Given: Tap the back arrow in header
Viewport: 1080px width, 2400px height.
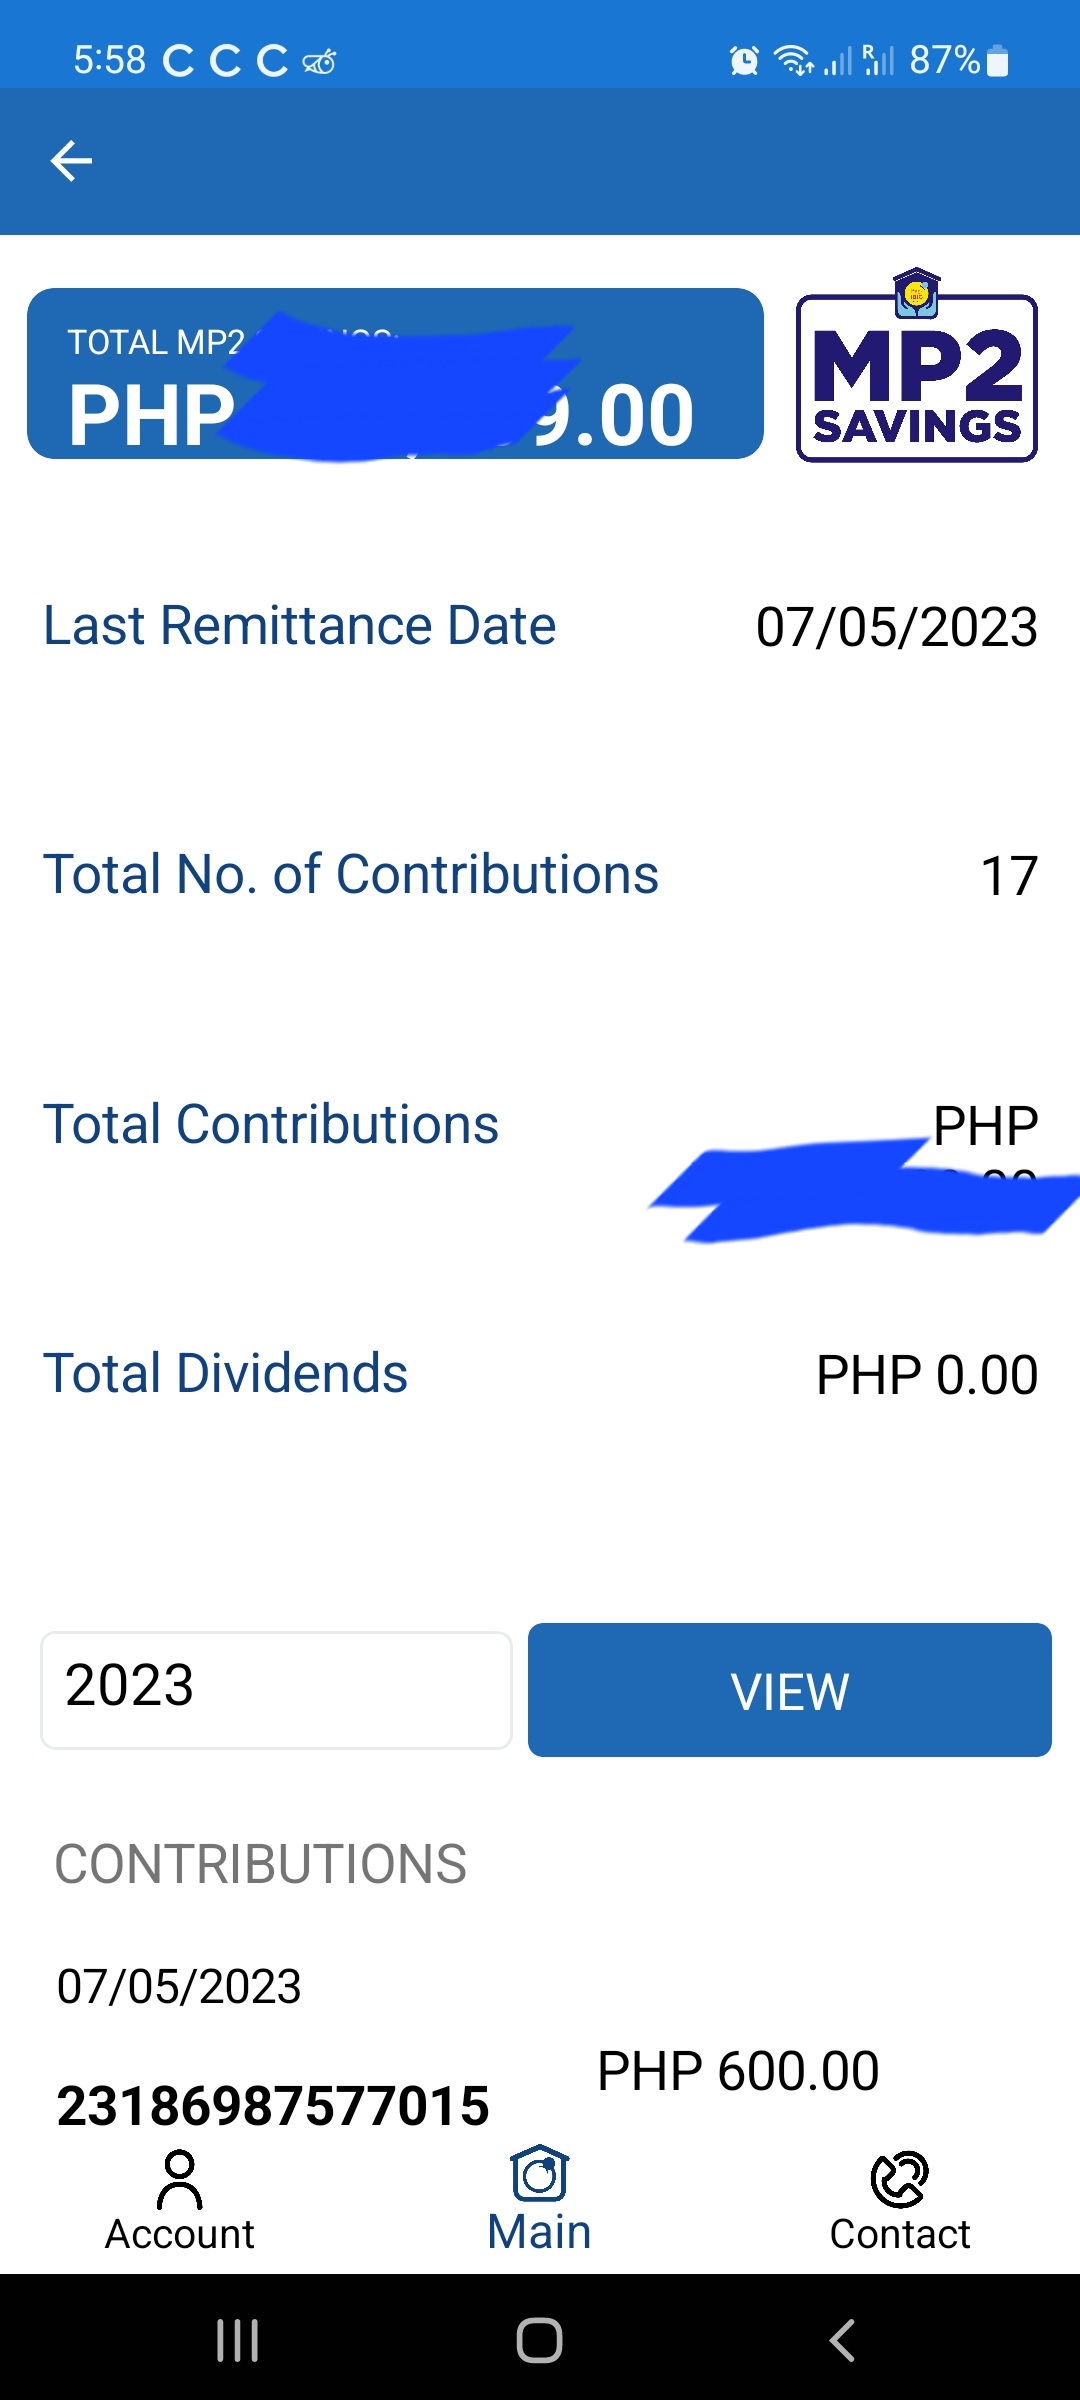Looking at the screenshot, I should 71,161.
